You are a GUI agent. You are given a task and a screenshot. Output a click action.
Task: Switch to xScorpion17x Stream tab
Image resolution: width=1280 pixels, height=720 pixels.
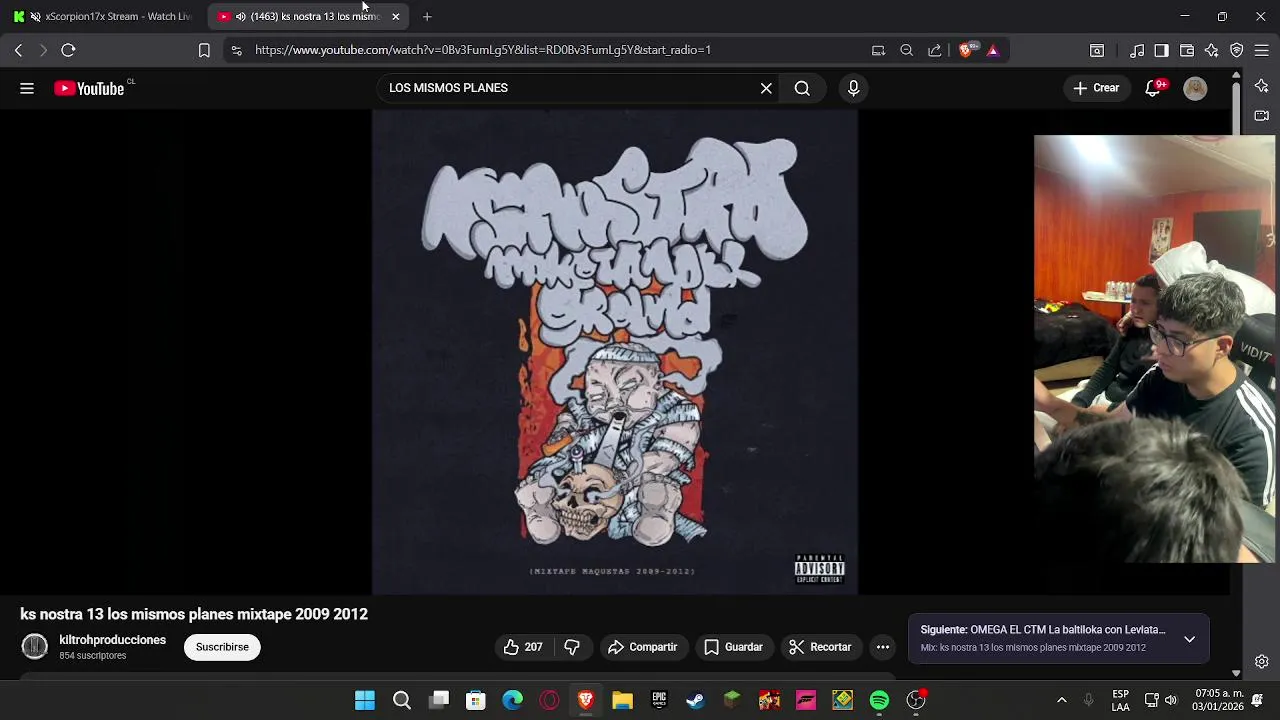pyautogui.click(x=104, y=17)
